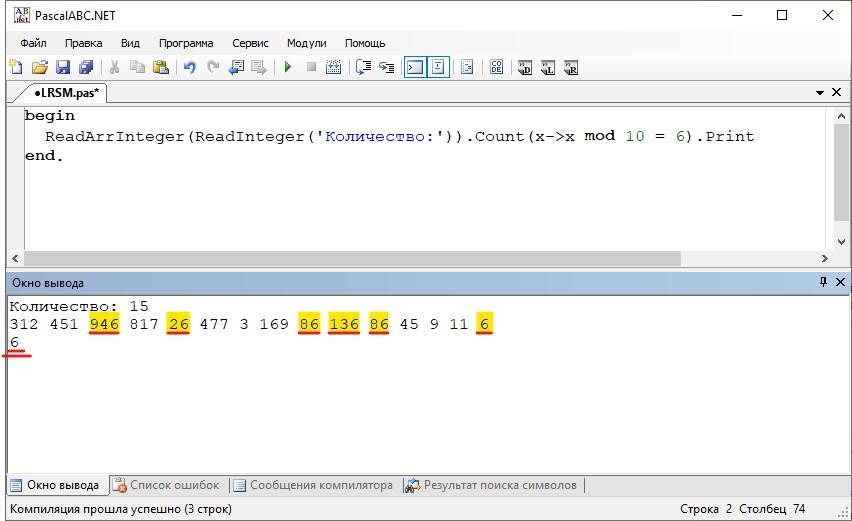
Task: Switch to Сообщения компилятора tab
Action: (x=313, y=485)
